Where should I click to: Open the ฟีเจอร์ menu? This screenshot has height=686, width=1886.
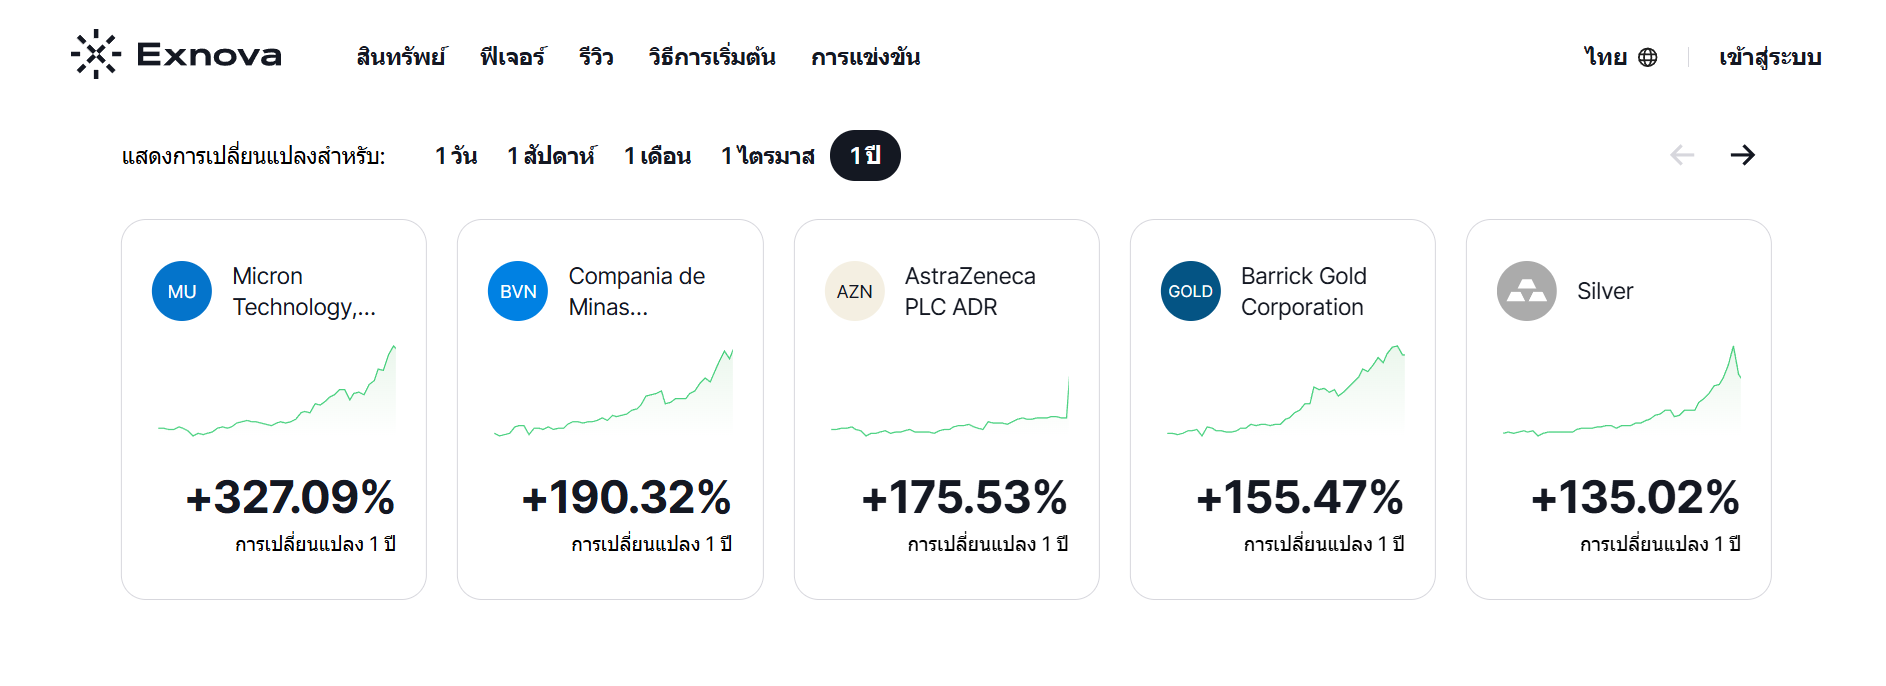(513, 57)
